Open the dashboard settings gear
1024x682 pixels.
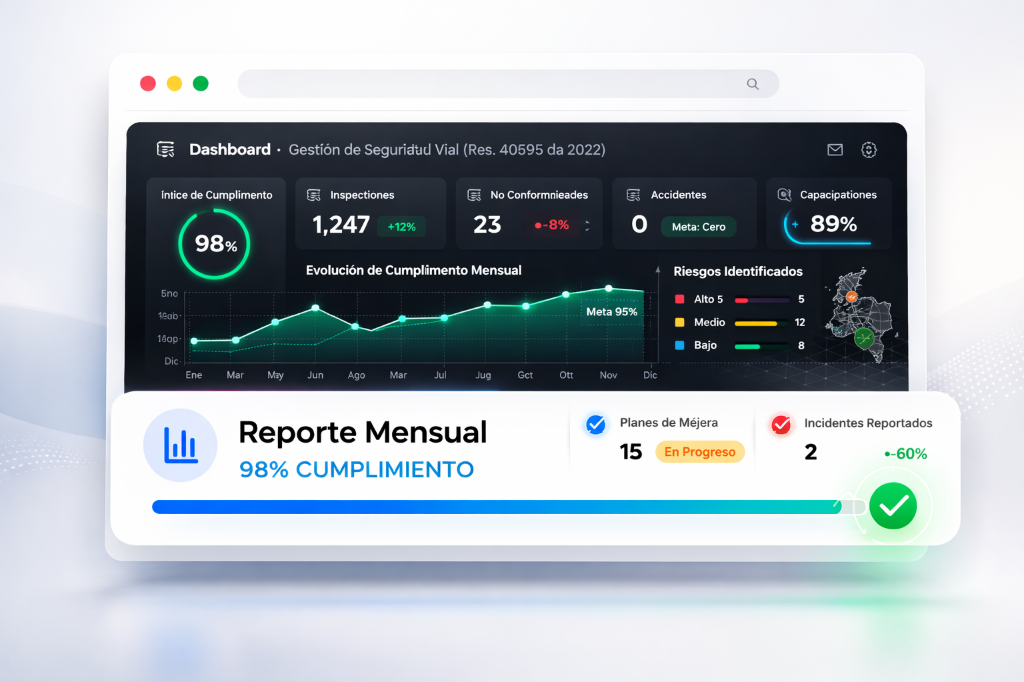click(869, 150)
